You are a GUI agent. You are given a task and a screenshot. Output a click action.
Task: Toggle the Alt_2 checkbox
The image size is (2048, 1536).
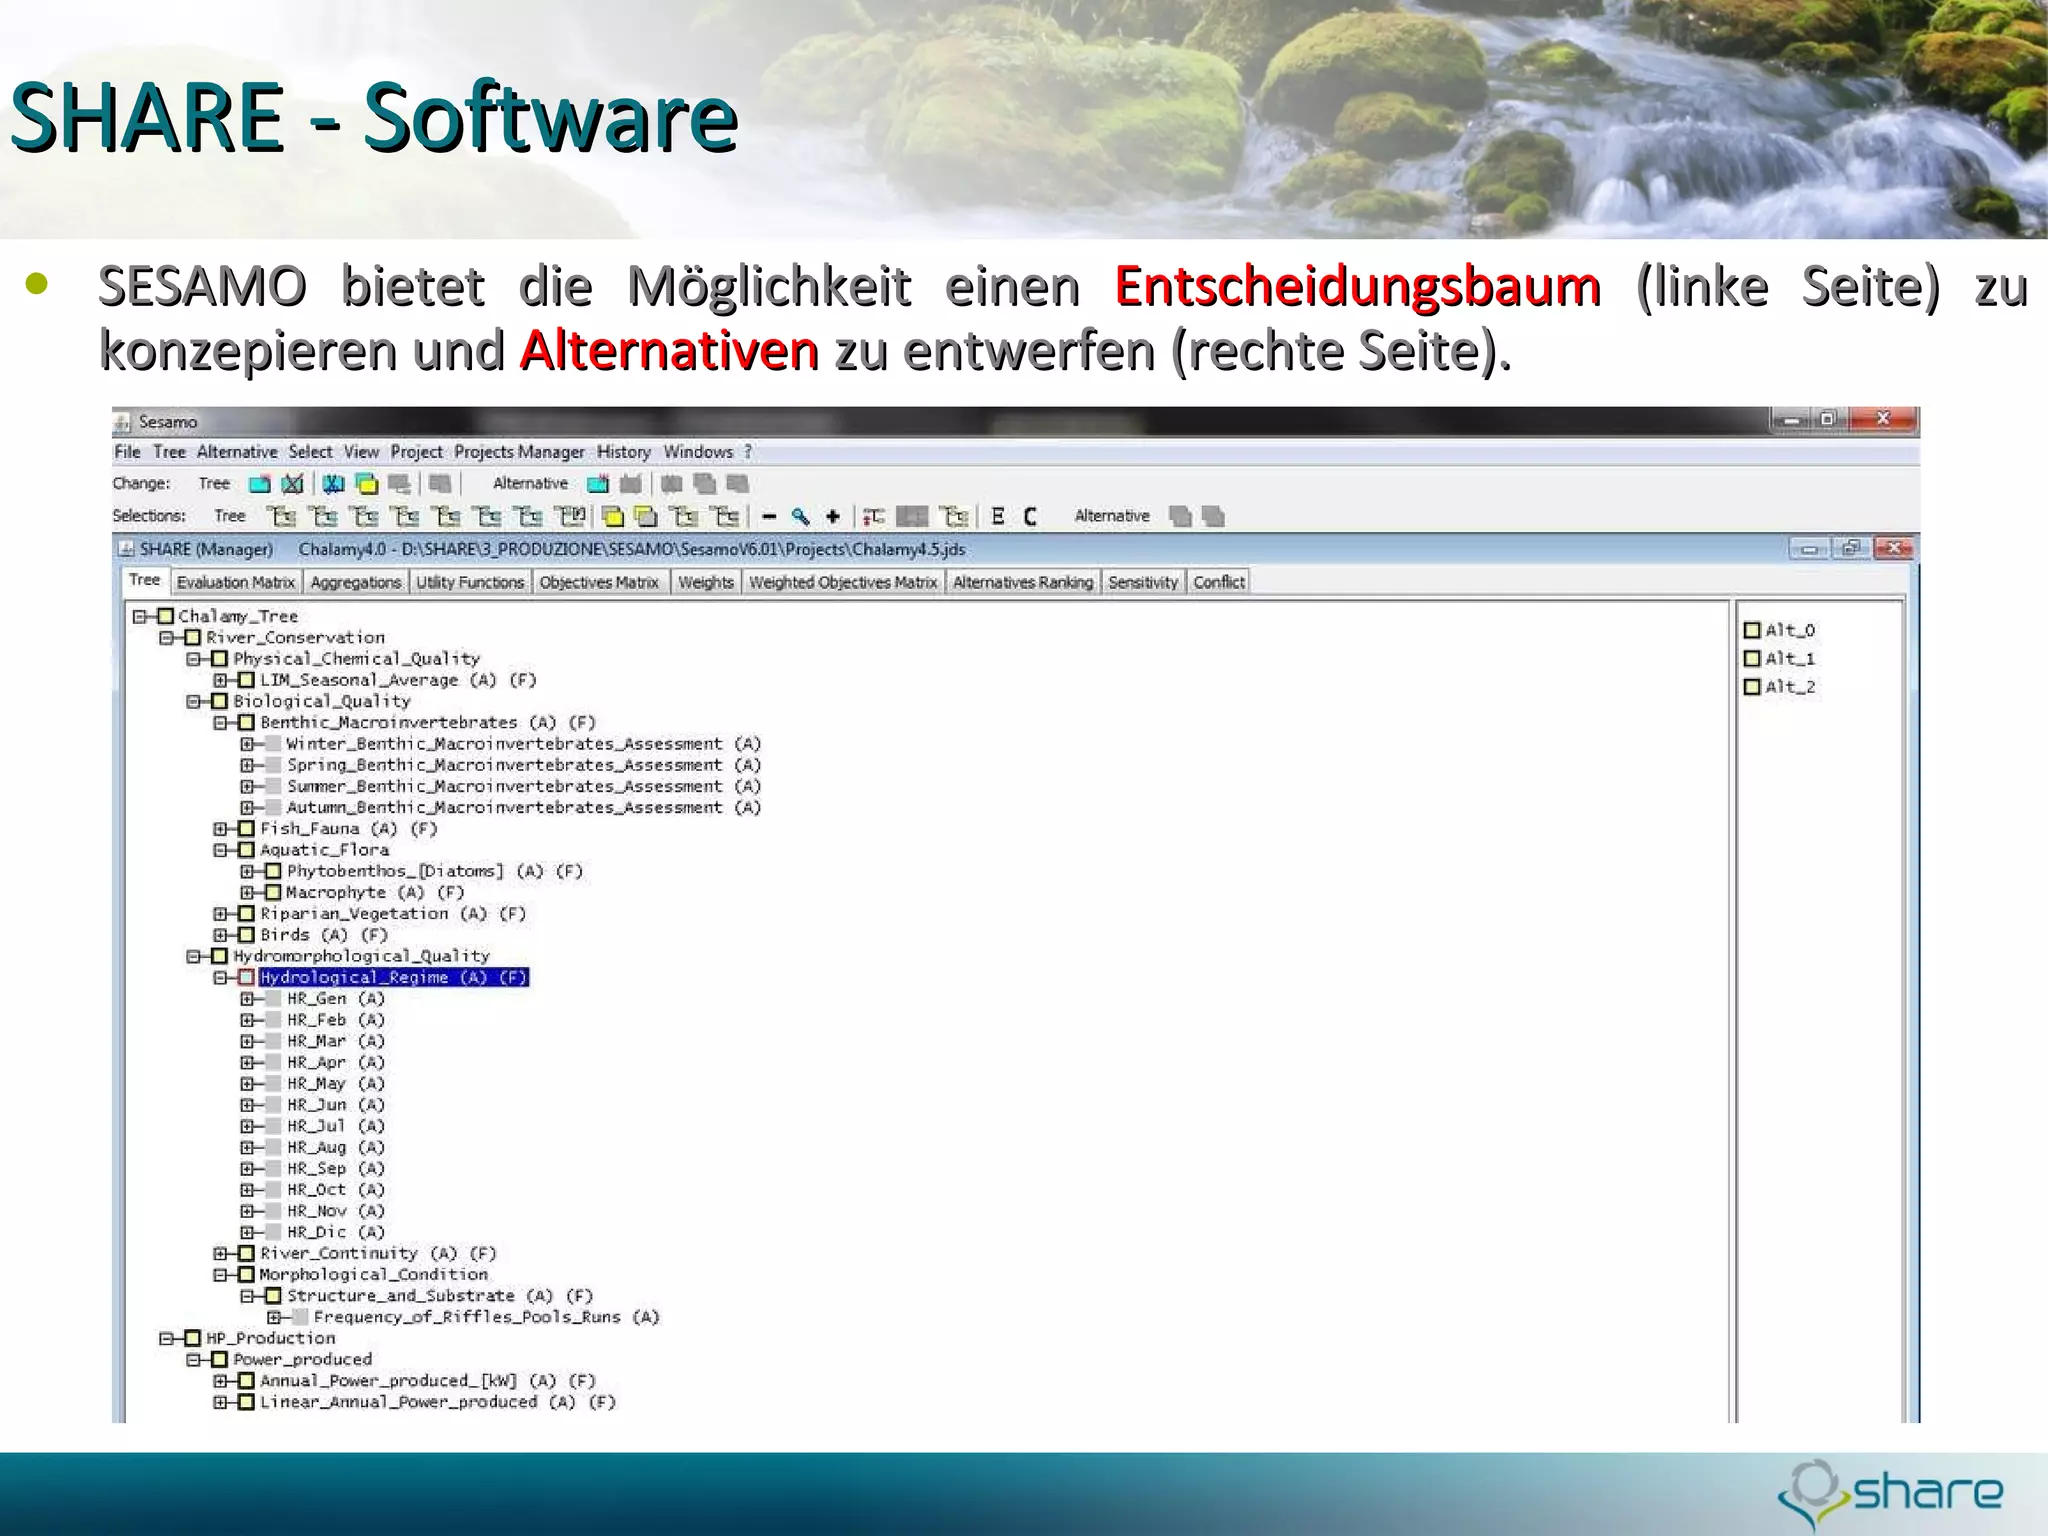click(1752, 687)
